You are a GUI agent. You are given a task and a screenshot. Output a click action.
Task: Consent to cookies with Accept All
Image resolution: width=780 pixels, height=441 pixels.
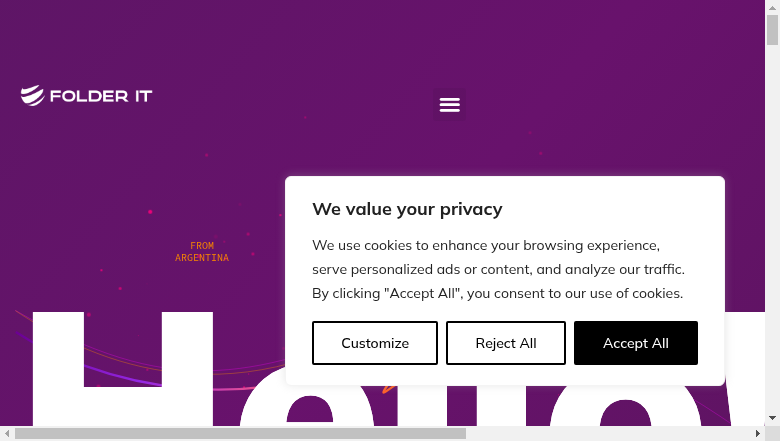(x=635, y=343)
